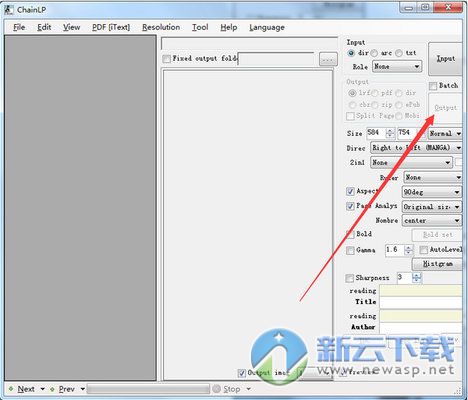Toggle the Output image checkbox
Image resolution: width=468 pixels, height=400 pixels.
coord(242,373)
